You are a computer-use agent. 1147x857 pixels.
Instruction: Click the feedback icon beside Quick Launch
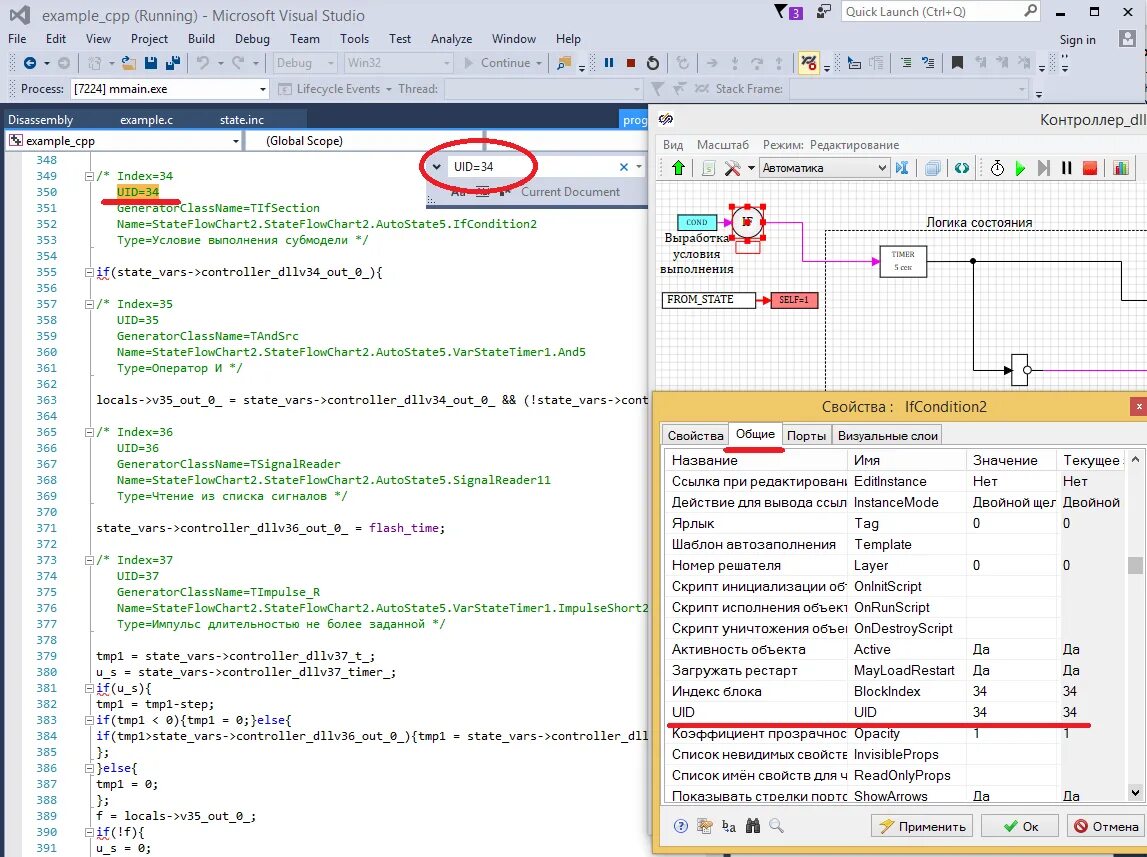point(824,12)
